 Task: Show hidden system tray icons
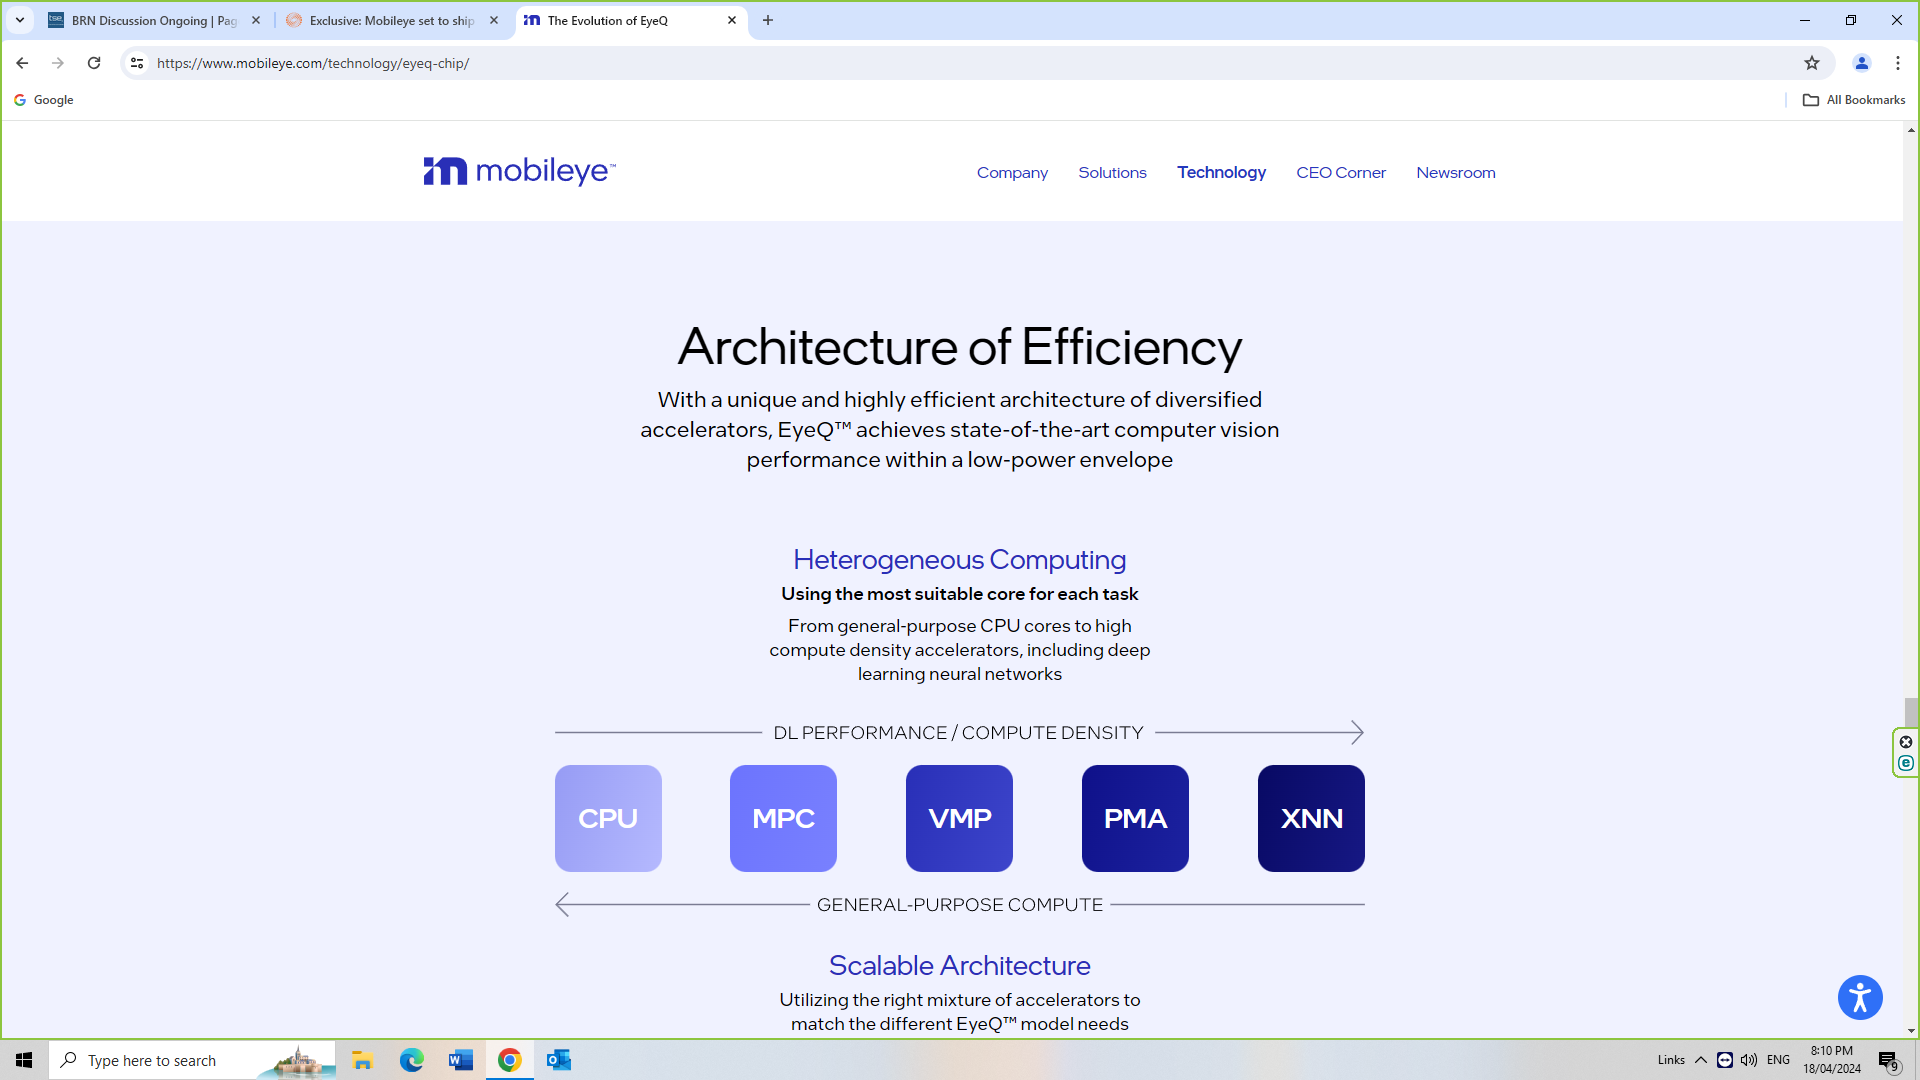pos(1700,1060)
